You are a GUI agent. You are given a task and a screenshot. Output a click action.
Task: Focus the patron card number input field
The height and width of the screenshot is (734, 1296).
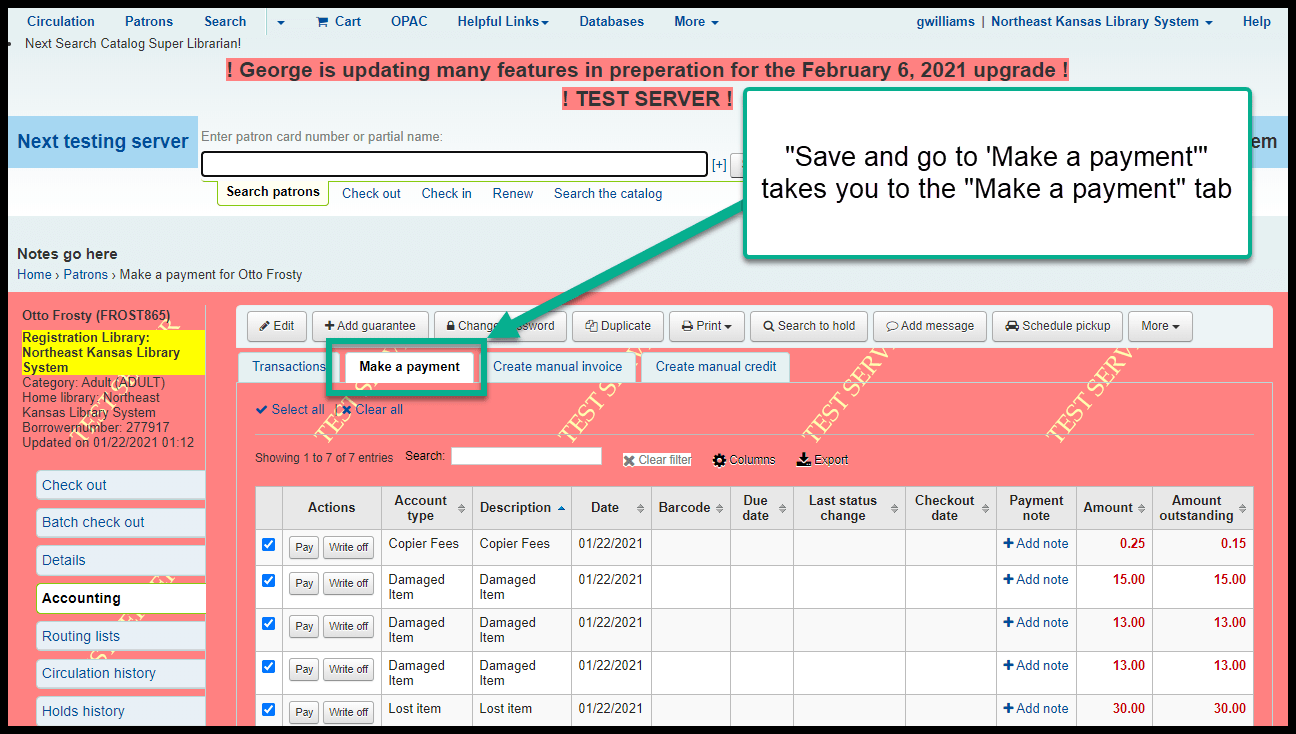455,164
